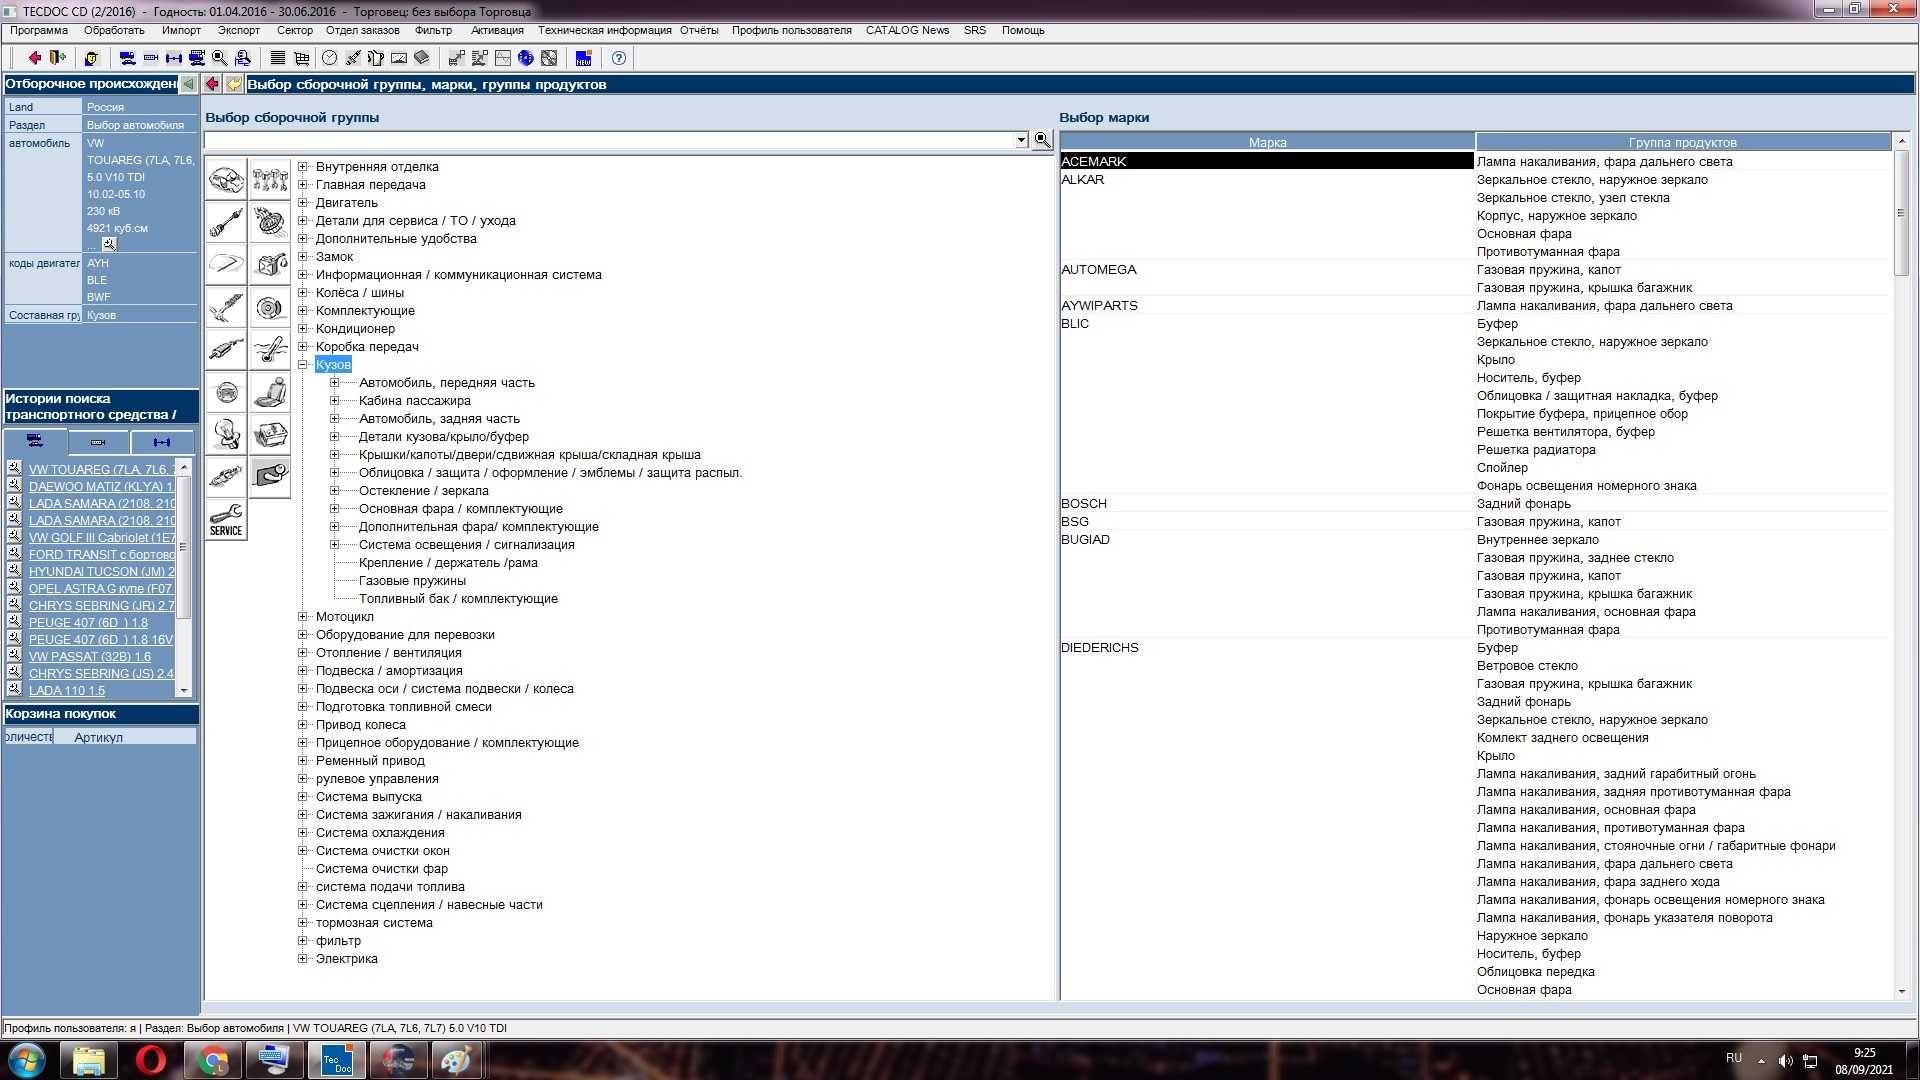Expand the Электрика tree node

click(x=302, y=959)
